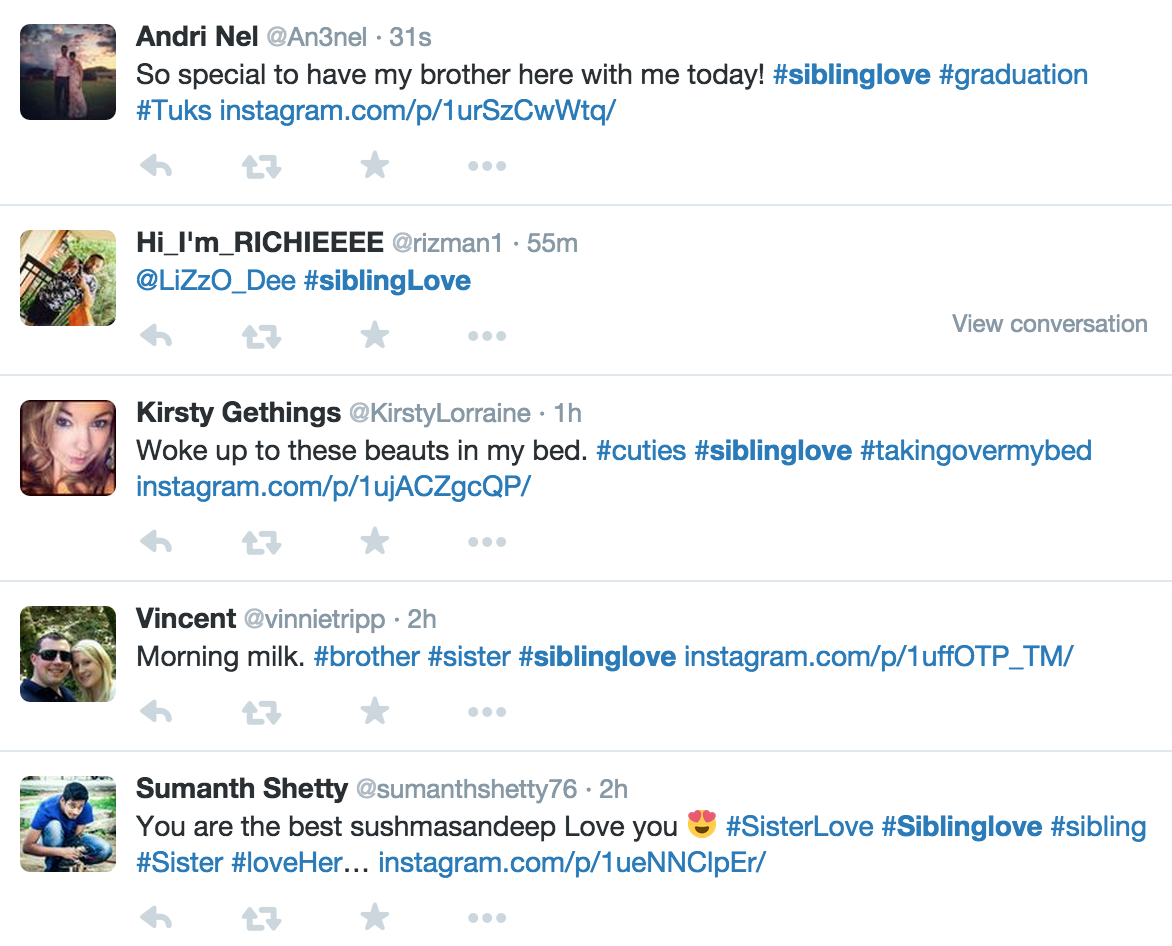Open the #graduation hashtag
1172x946 pixels.
[x=1013, y=75]
